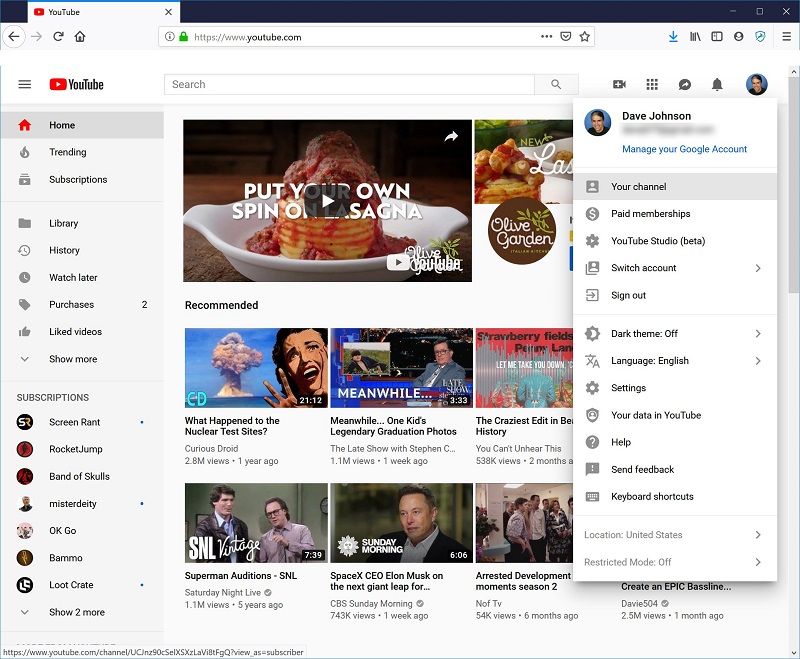Open Settings from account menu
This screenshot has height=659, width=800.
click(675, 388)
